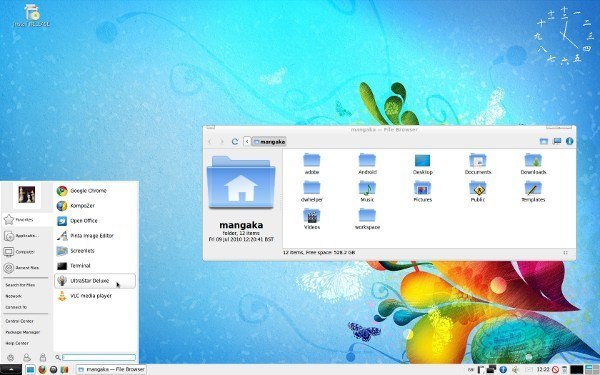This screenshot has width=600, height=375.
Task: Open the Music folder
Action: tap(367, 191)
